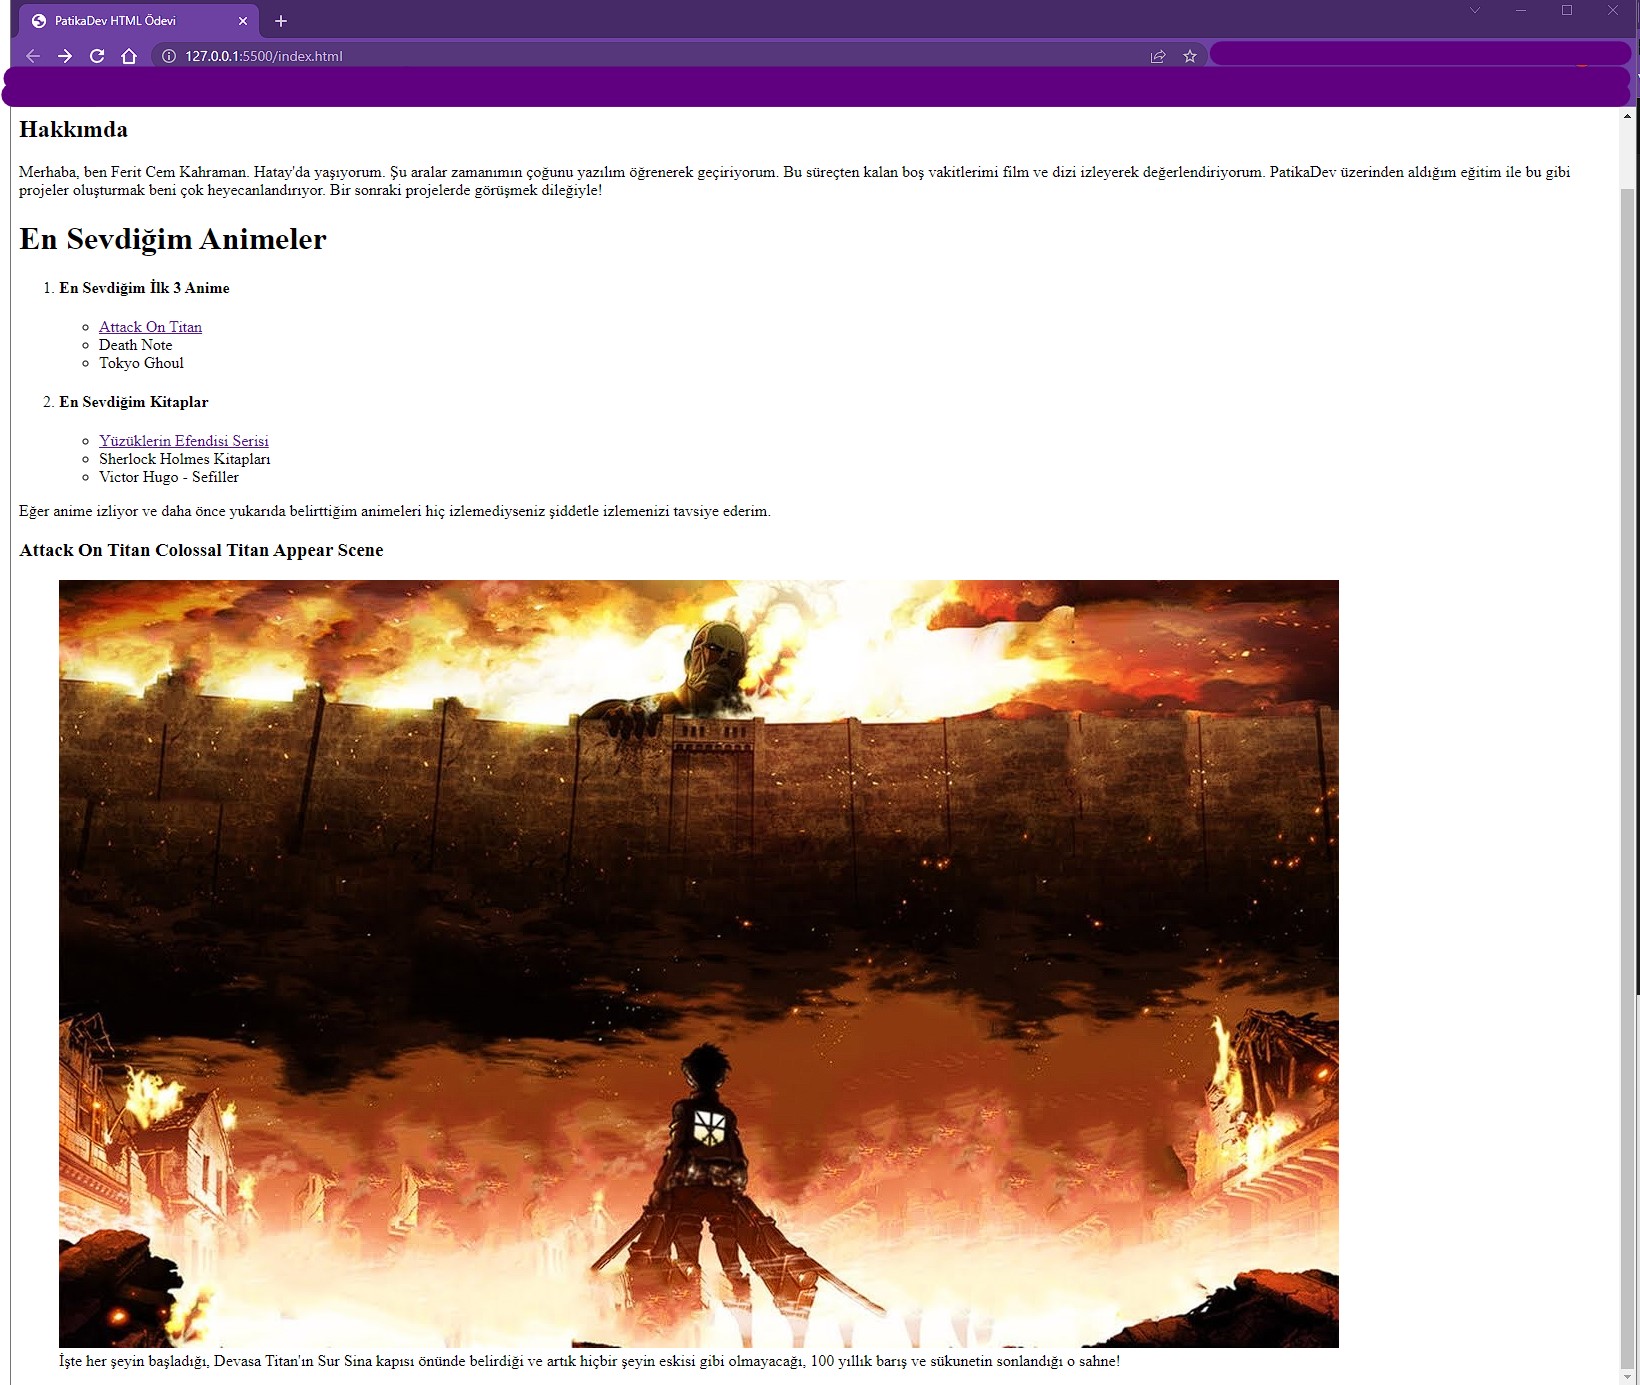The width and height of the screenshot is (1640, 1385).
Task: Click the En Sevdiğim Animeler heading
Action: 173,239
